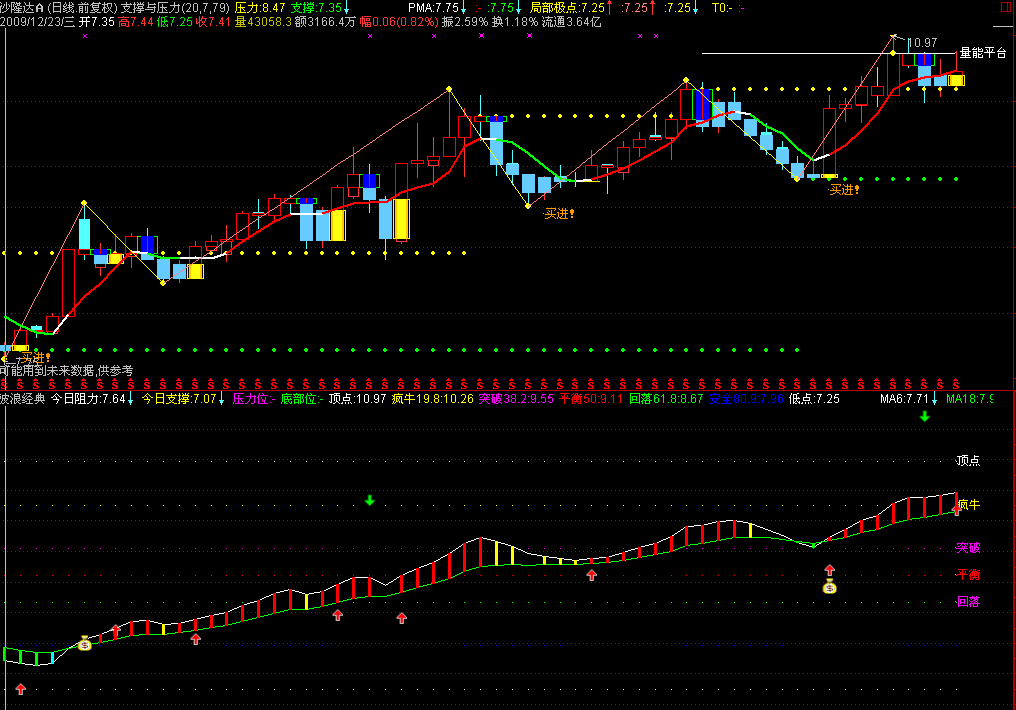This screenshot has width=1016, height=710.
Task: Click the 振2.59% amplitude value
Action: (465, 22)
